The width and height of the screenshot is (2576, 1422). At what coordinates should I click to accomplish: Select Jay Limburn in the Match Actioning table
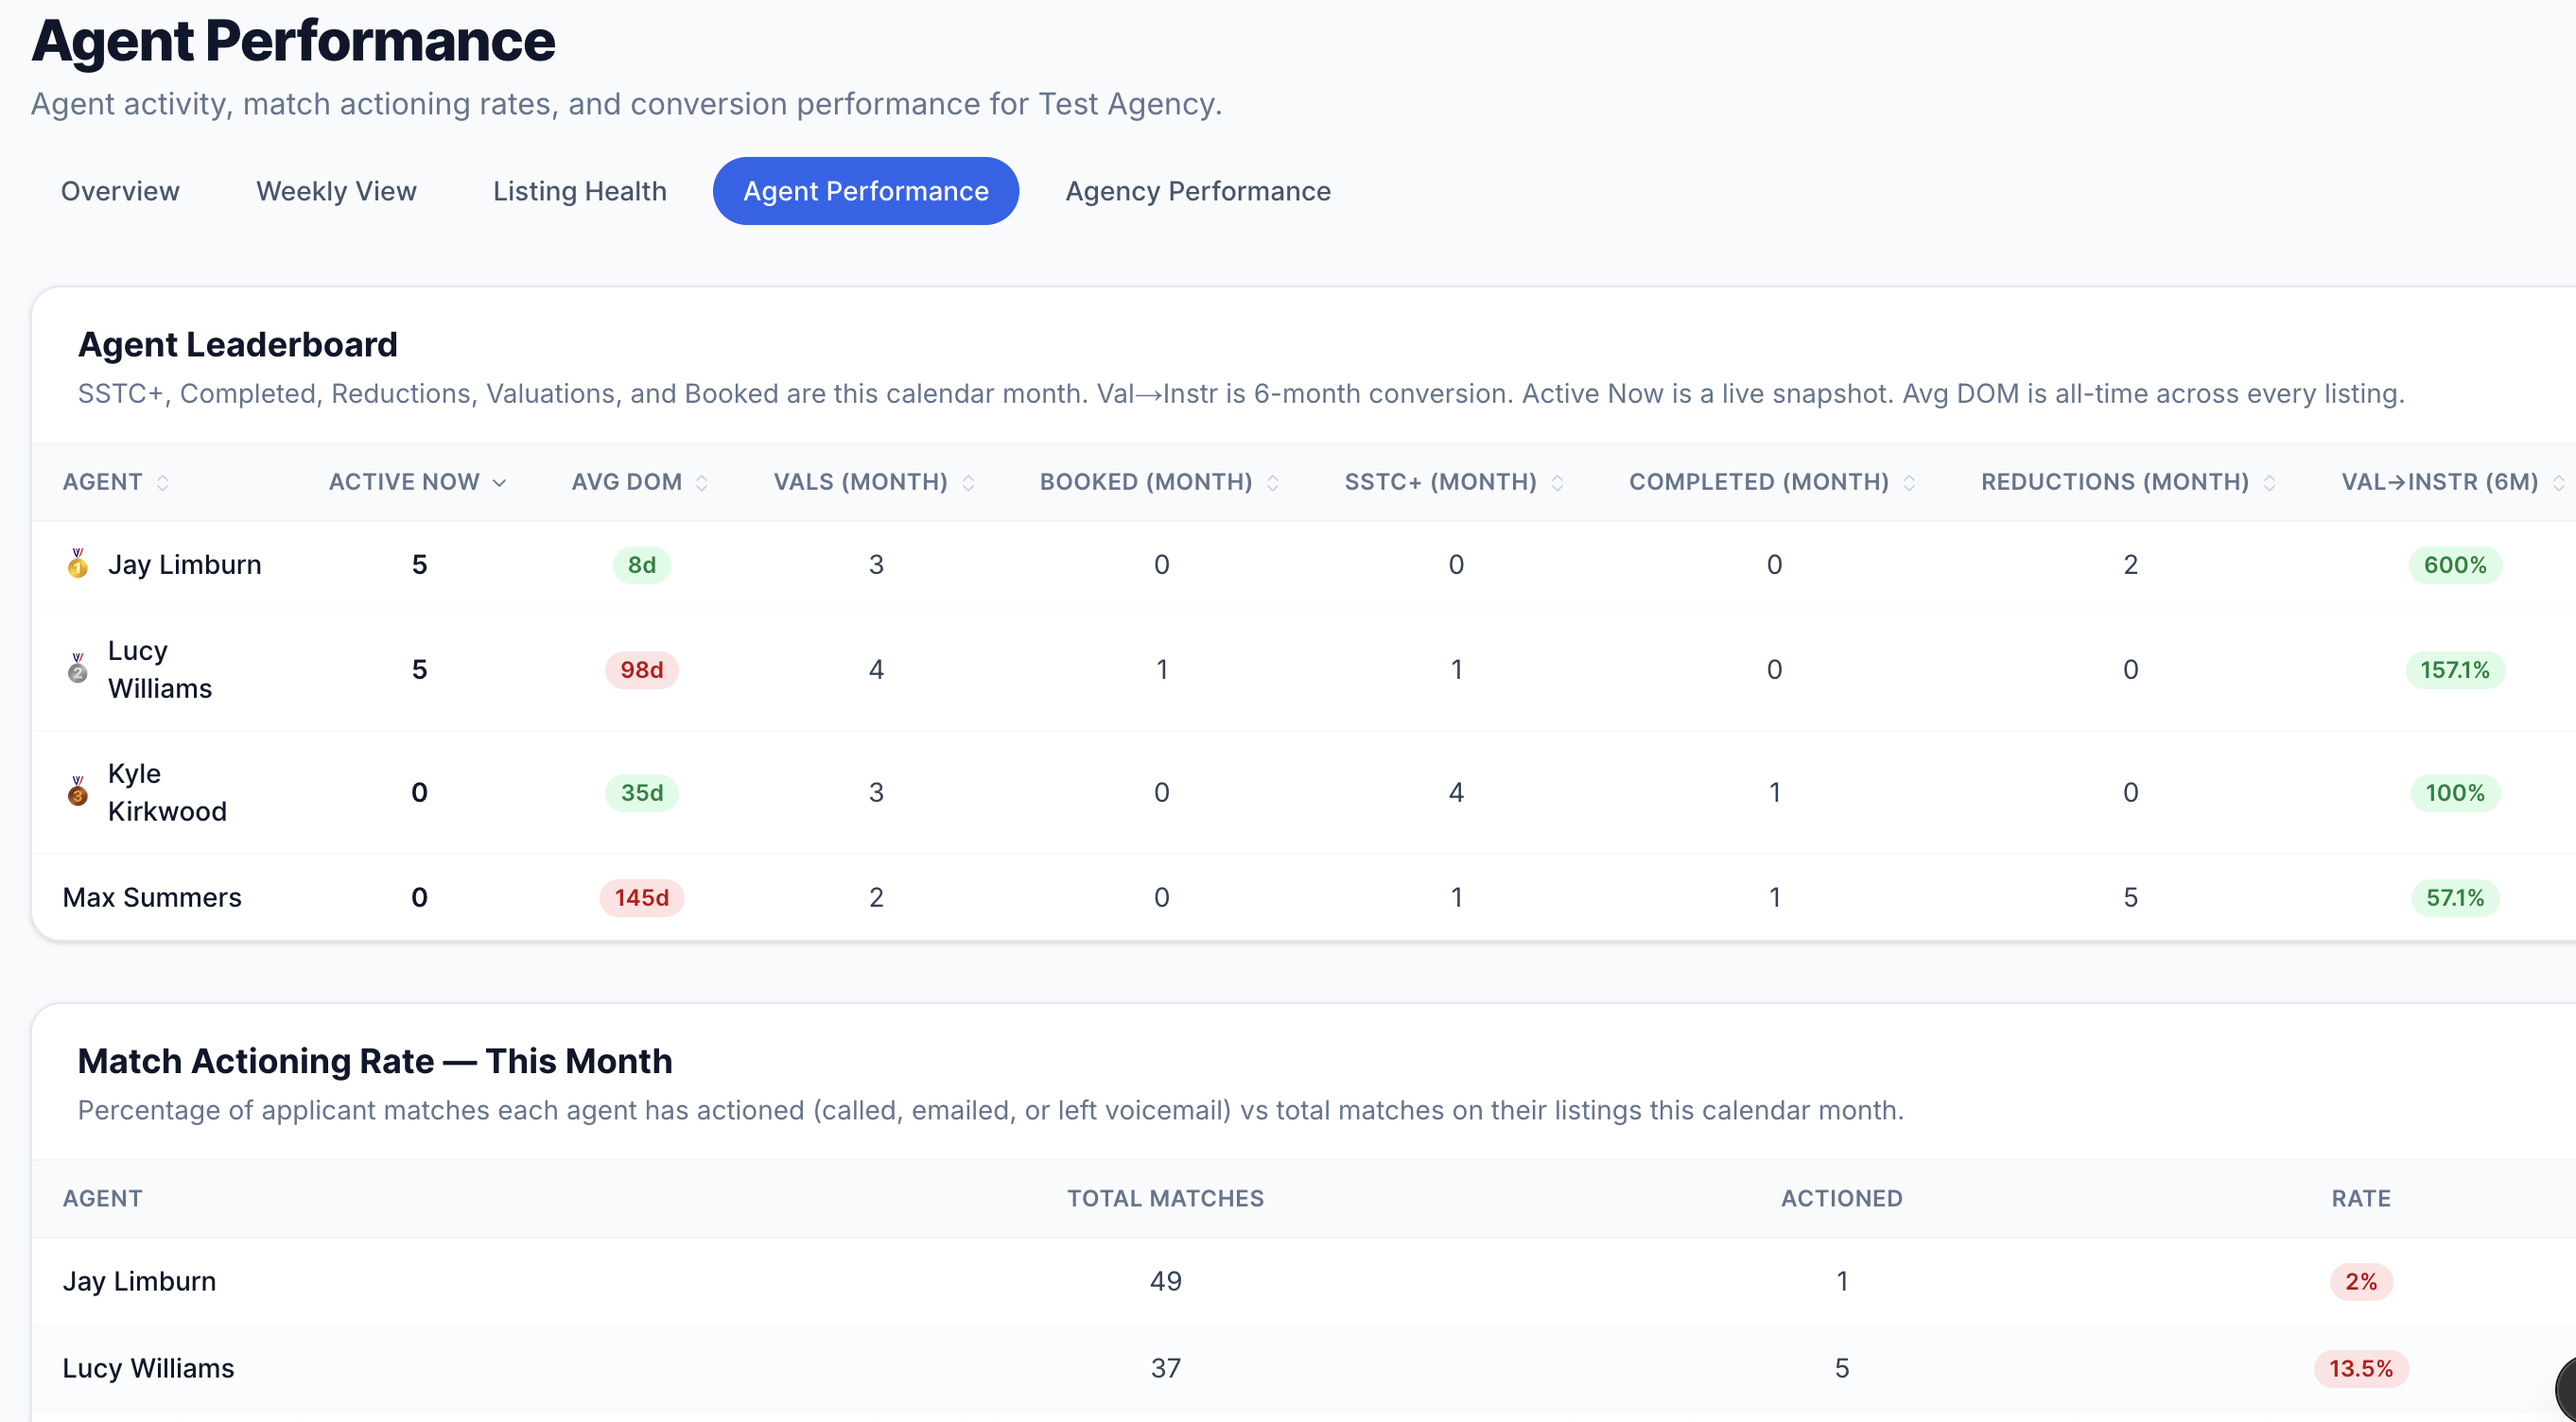click(x=140, y=1281)
